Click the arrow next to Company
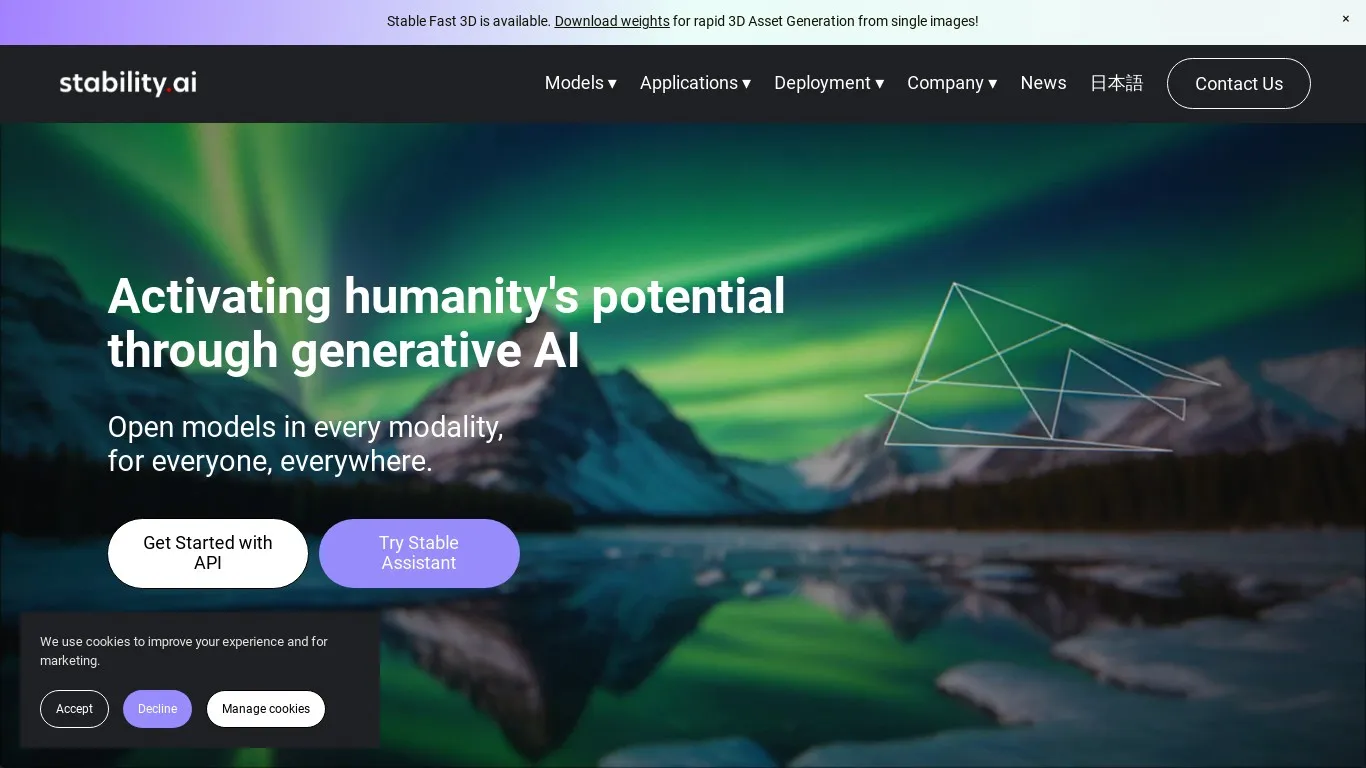The height and width of the screenshot is (768, 1366). (x=992, y=84)
